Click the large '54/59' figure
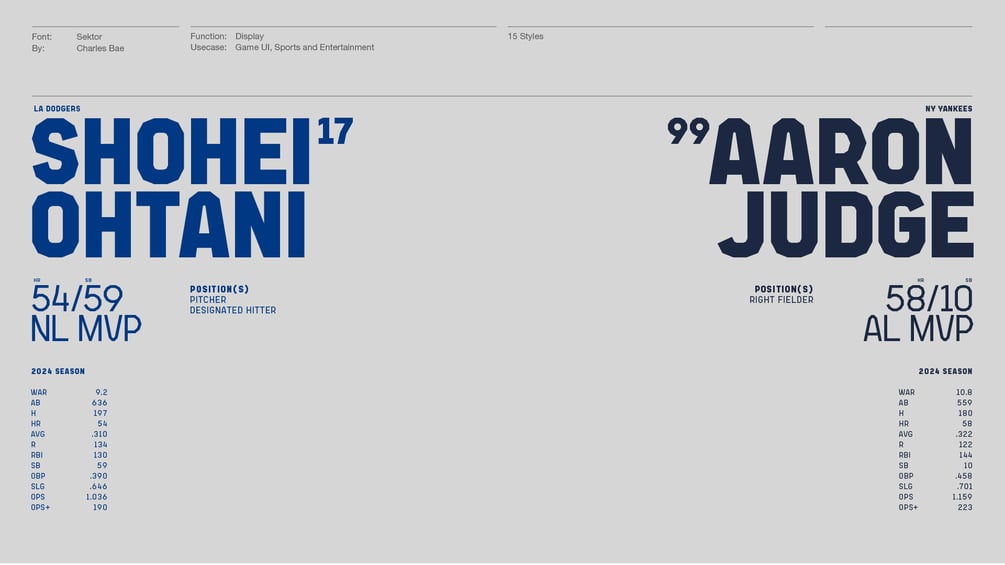 (x=77, y=299)
